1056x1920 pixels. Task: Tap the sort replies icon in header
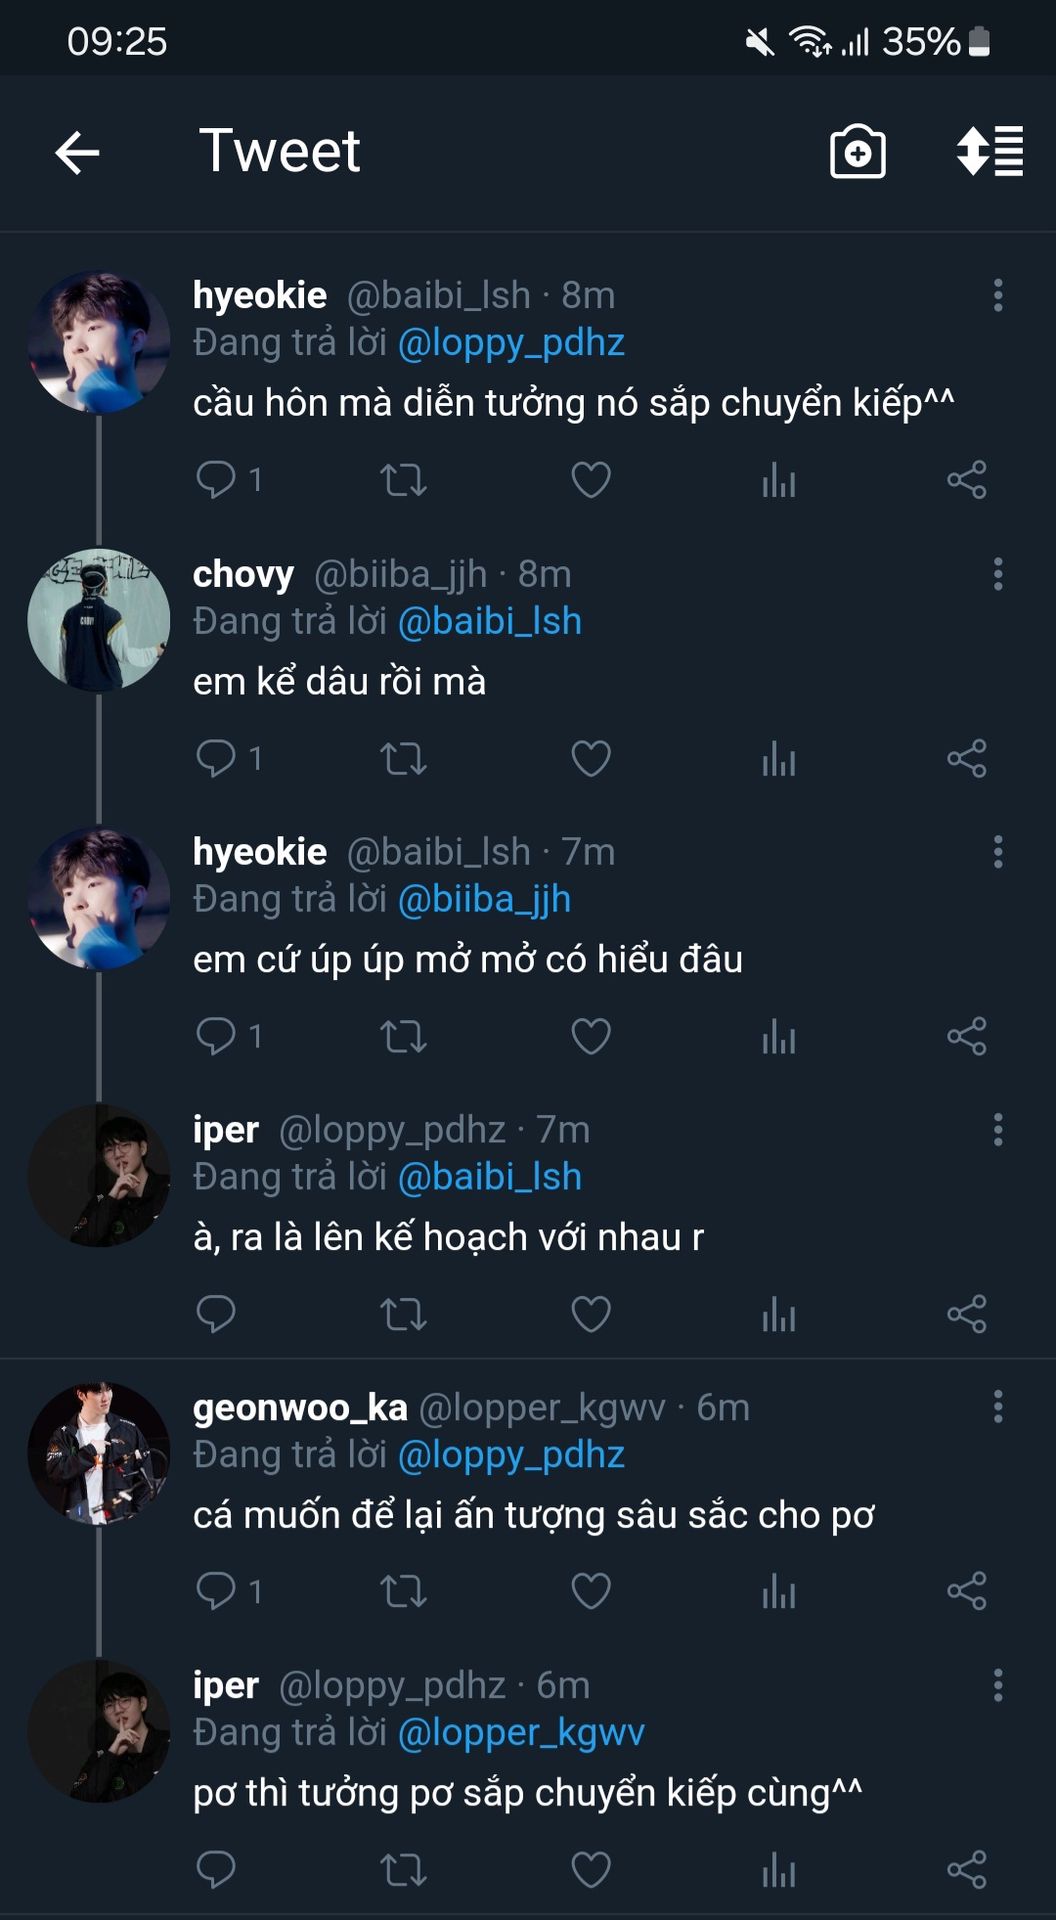click(989, 153)
